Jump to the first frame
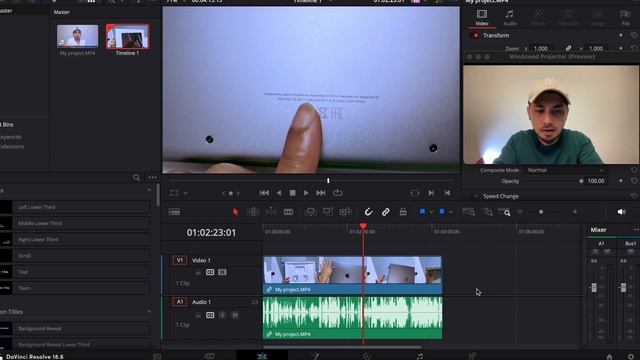Screen dimensions: 640x360 click(x=264, y=193)
